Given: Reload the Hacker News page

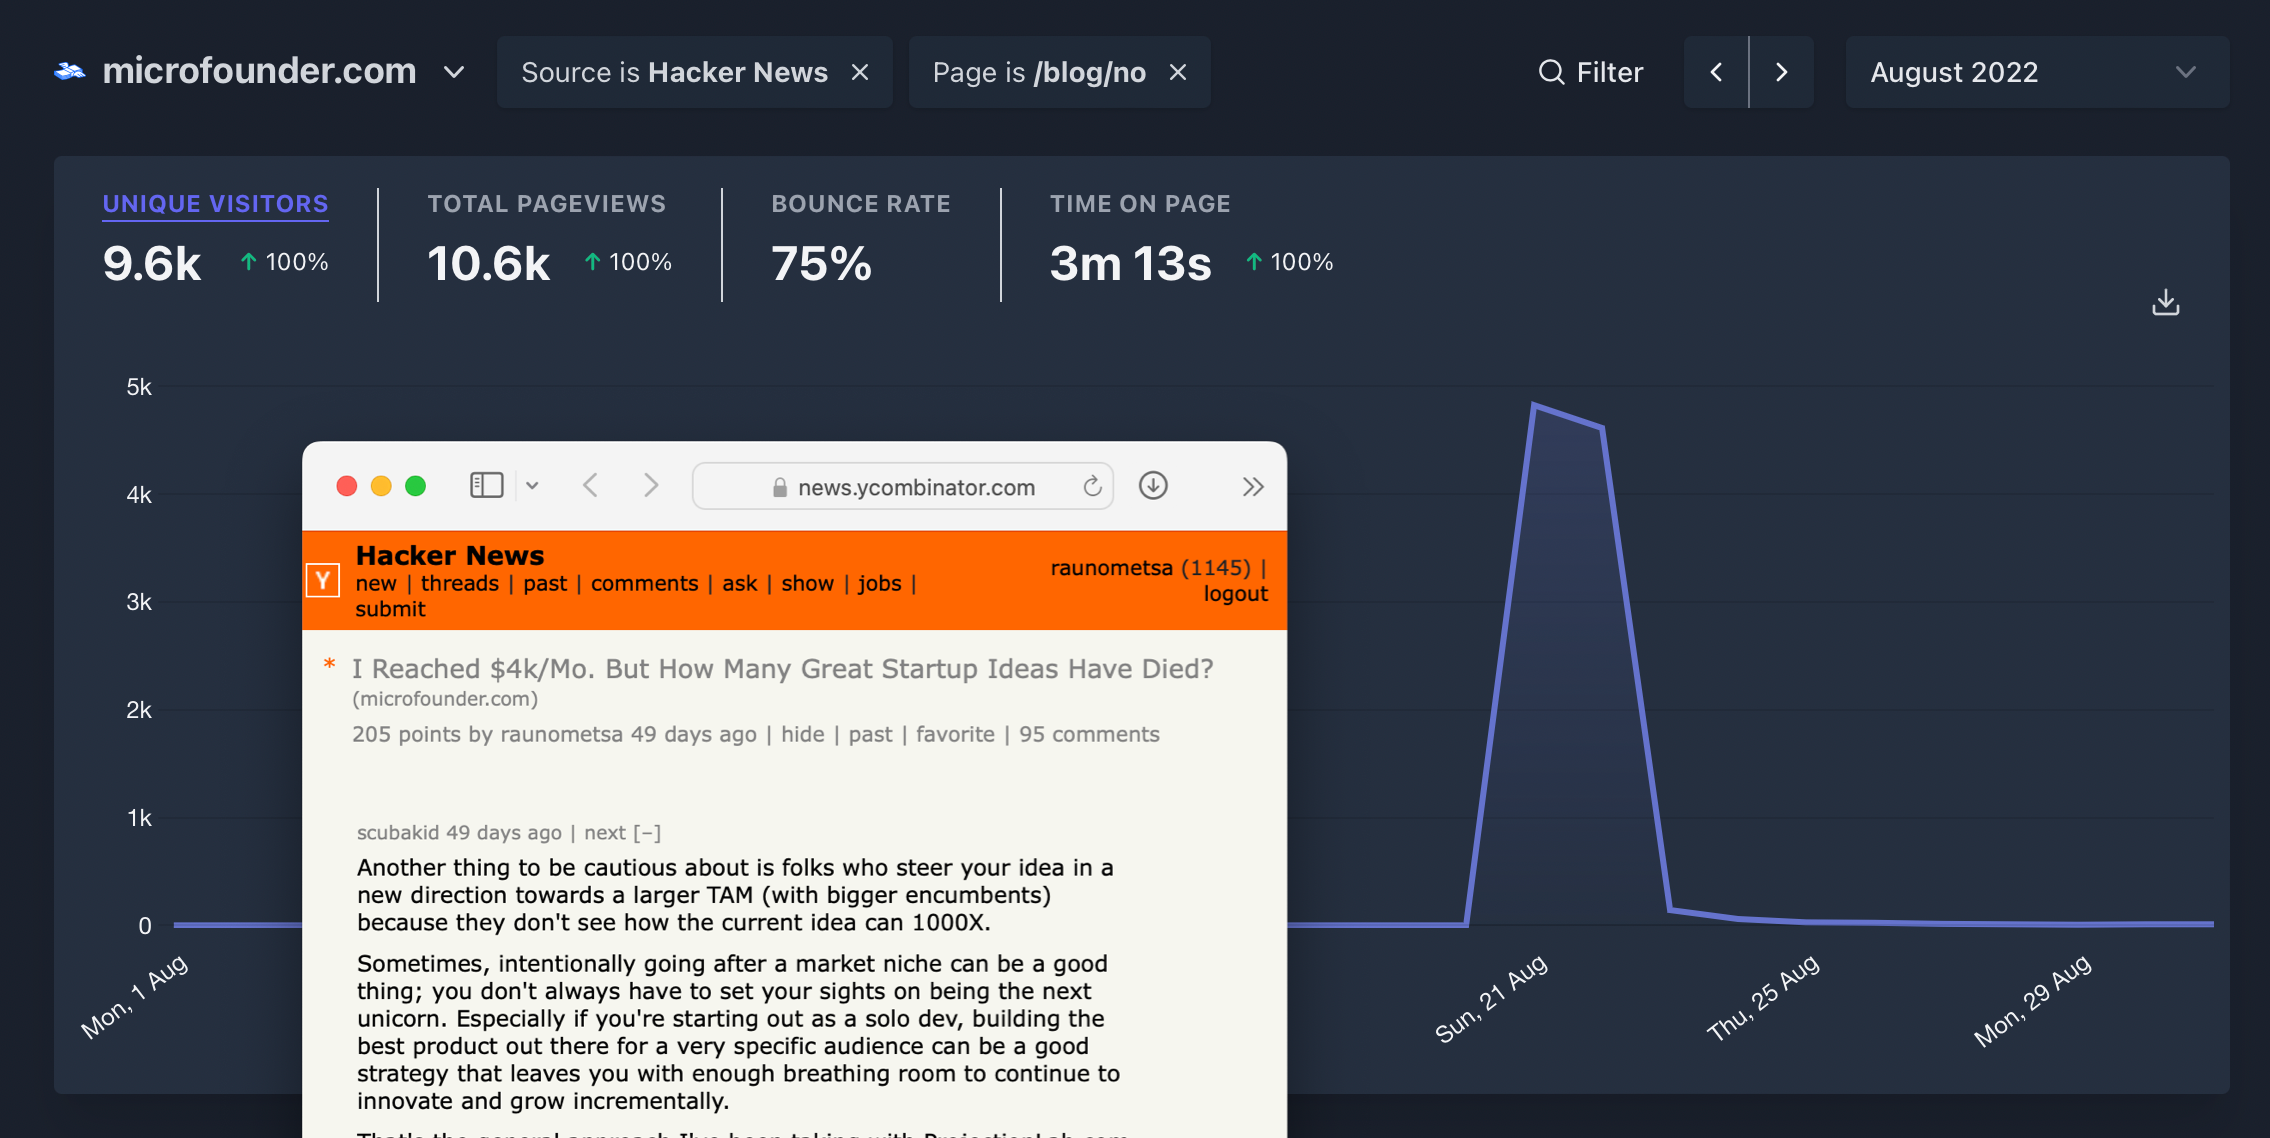Looking at the screenshot, I should click(x=1092, y=486).
